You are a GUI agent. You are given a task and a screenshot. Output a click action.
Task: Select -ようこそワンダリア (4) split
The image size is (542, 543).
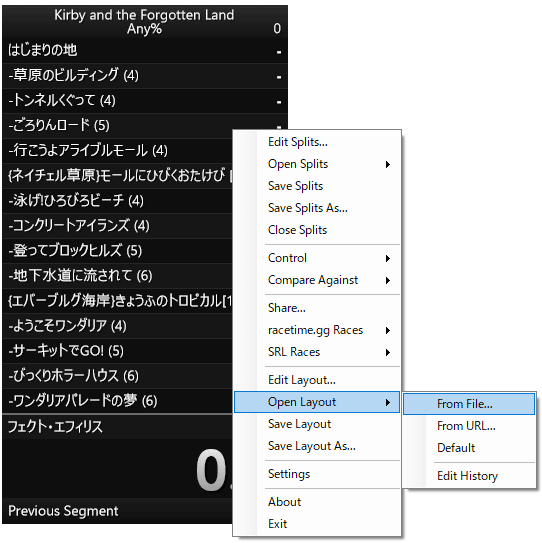tap(117, 326)
